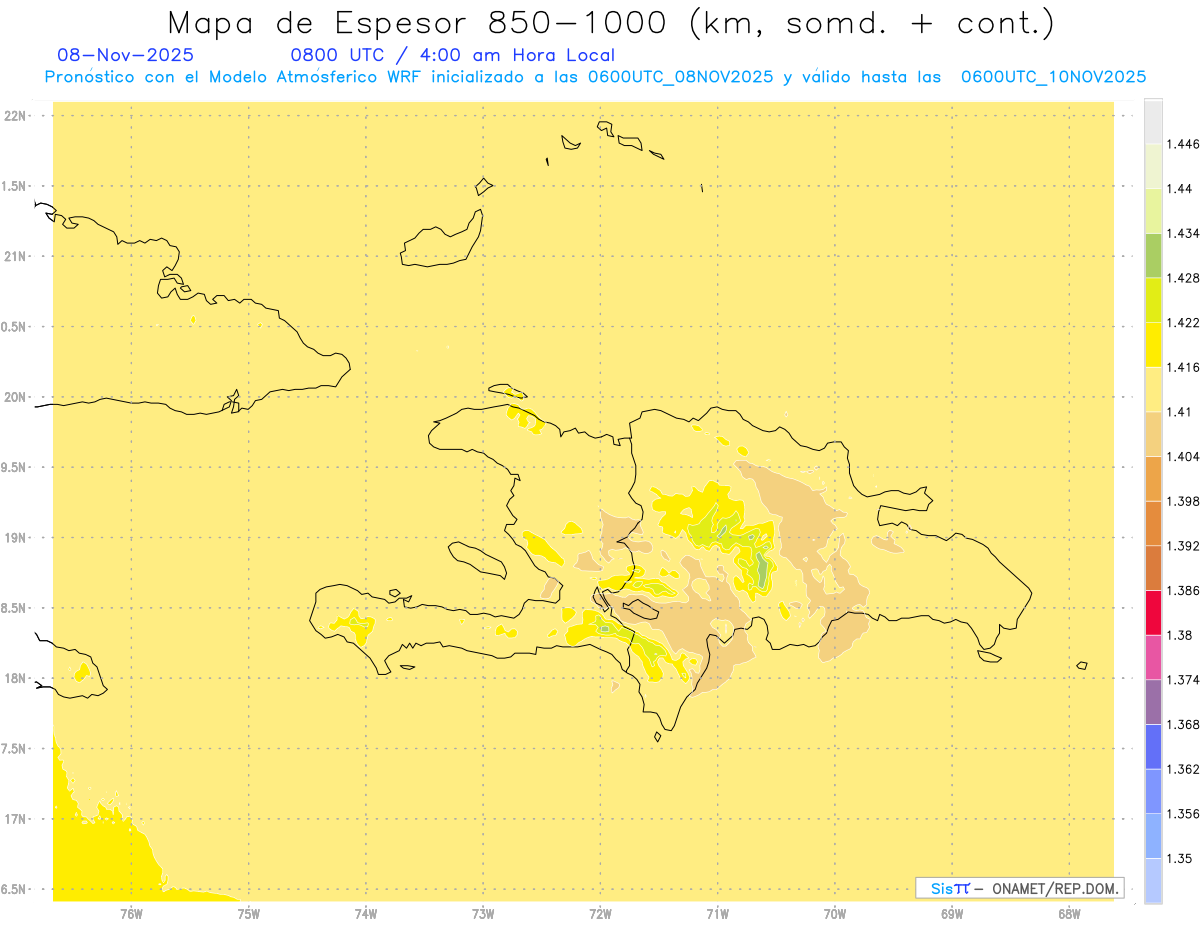
Task: Click the legend value "1.434"
Action: (1184, 233)
